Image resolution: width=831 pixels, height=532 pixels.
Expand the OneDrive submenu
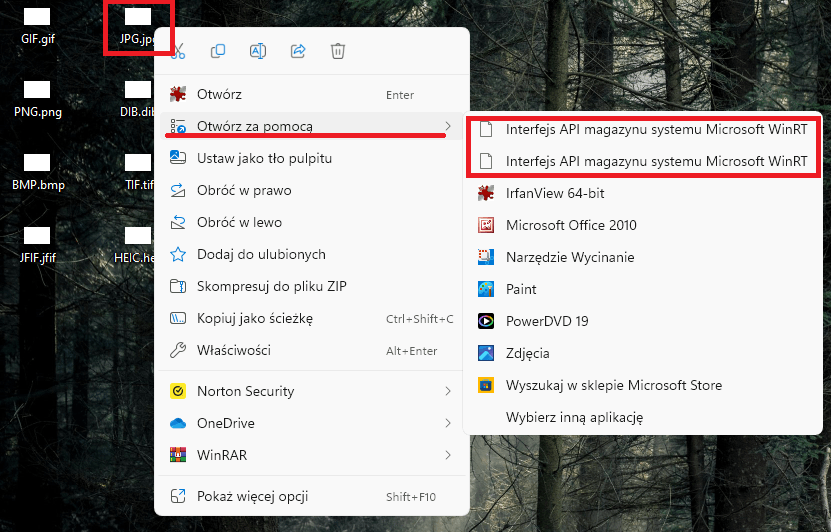click(x=312, y=423)
